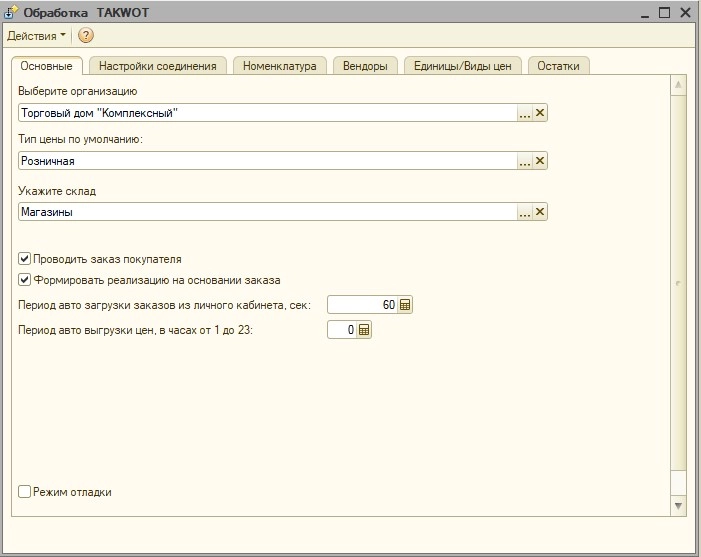The width and height of the screenshot is (701, 557).
Task: Clear the organization field with X icon
Action: (540, 113)
